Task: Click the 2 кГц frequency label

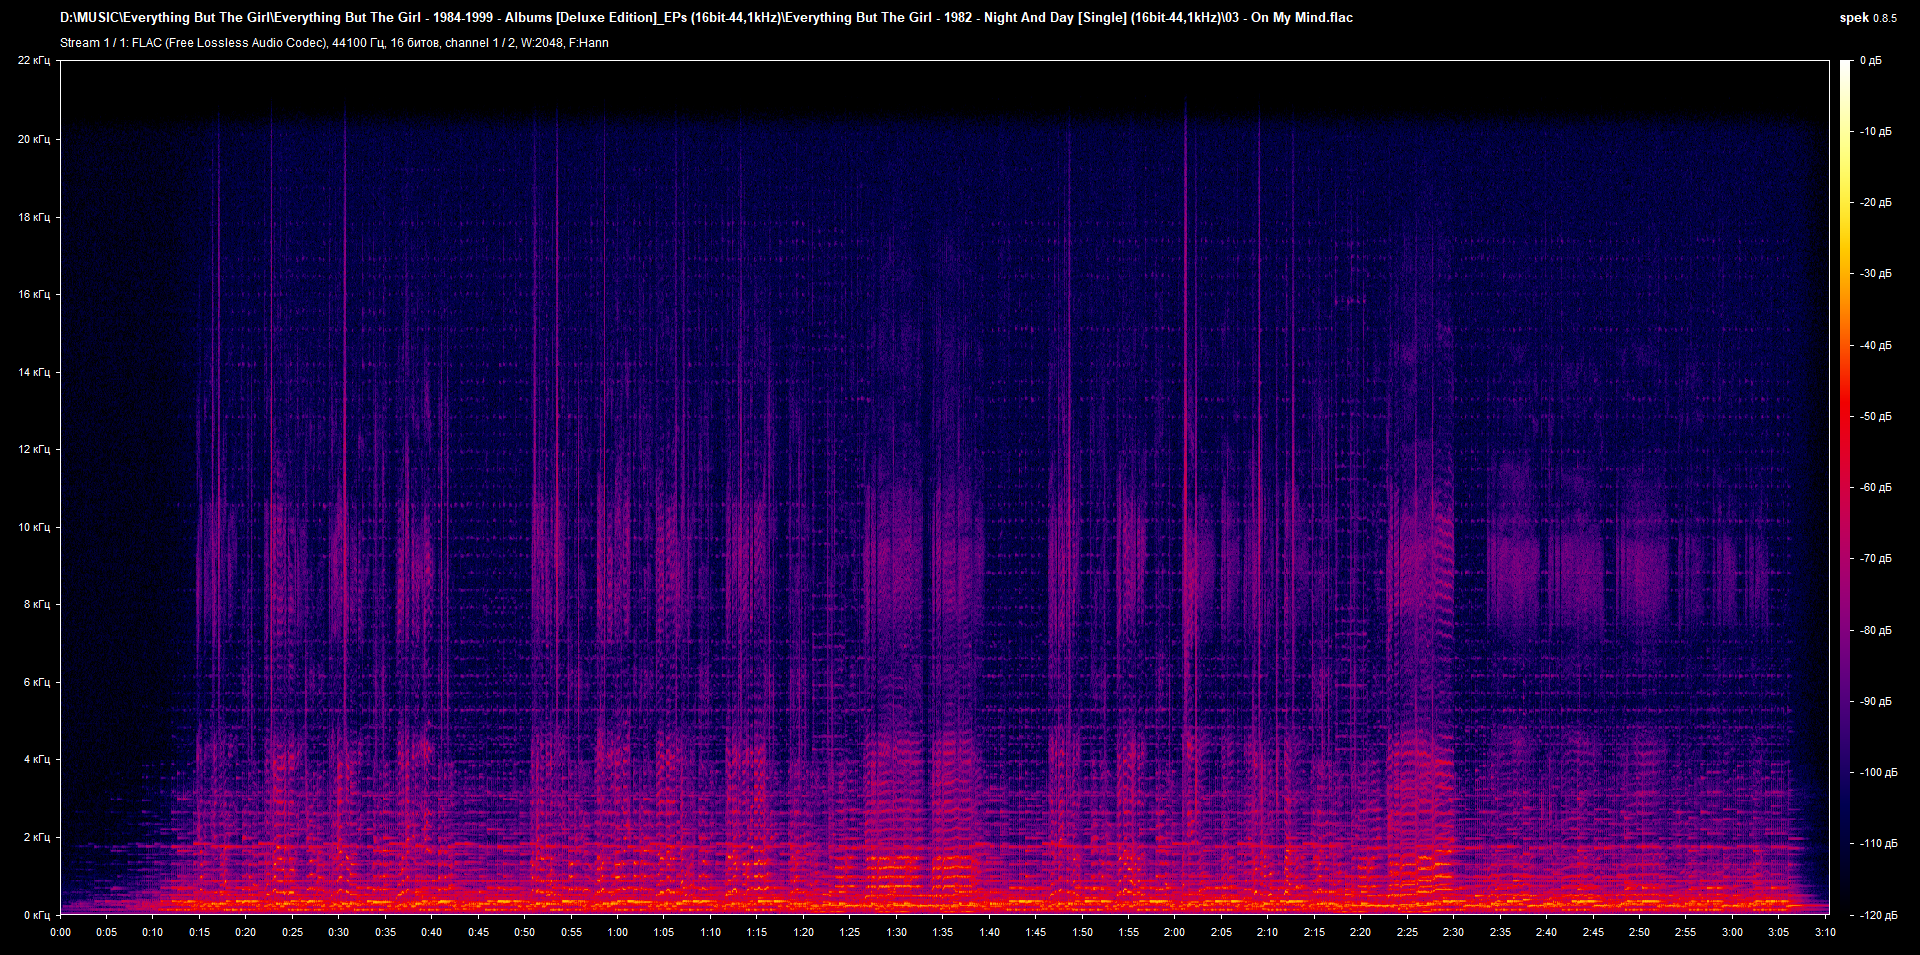Action: coord(37,837)
